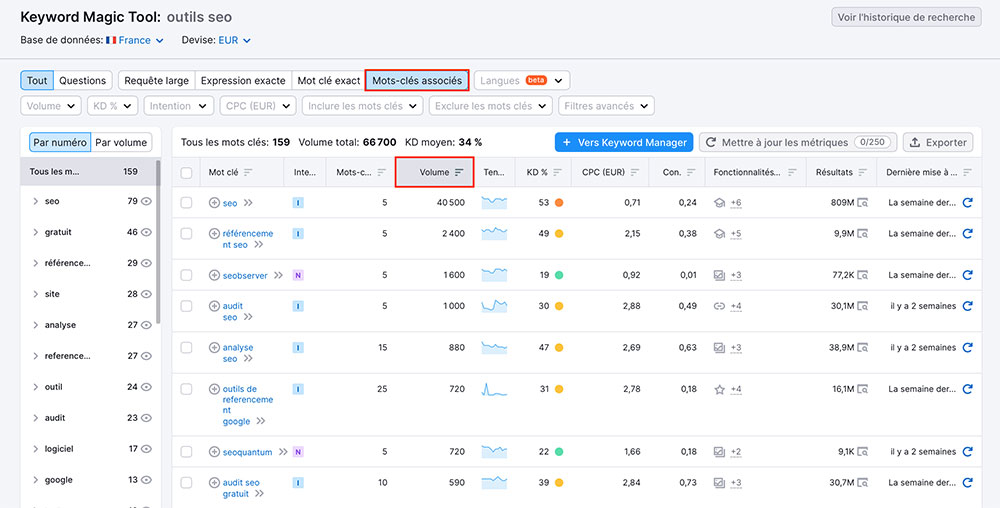Select the Expression exacte match type
The image size is (1000, 508).
click(x=243, y=80)
